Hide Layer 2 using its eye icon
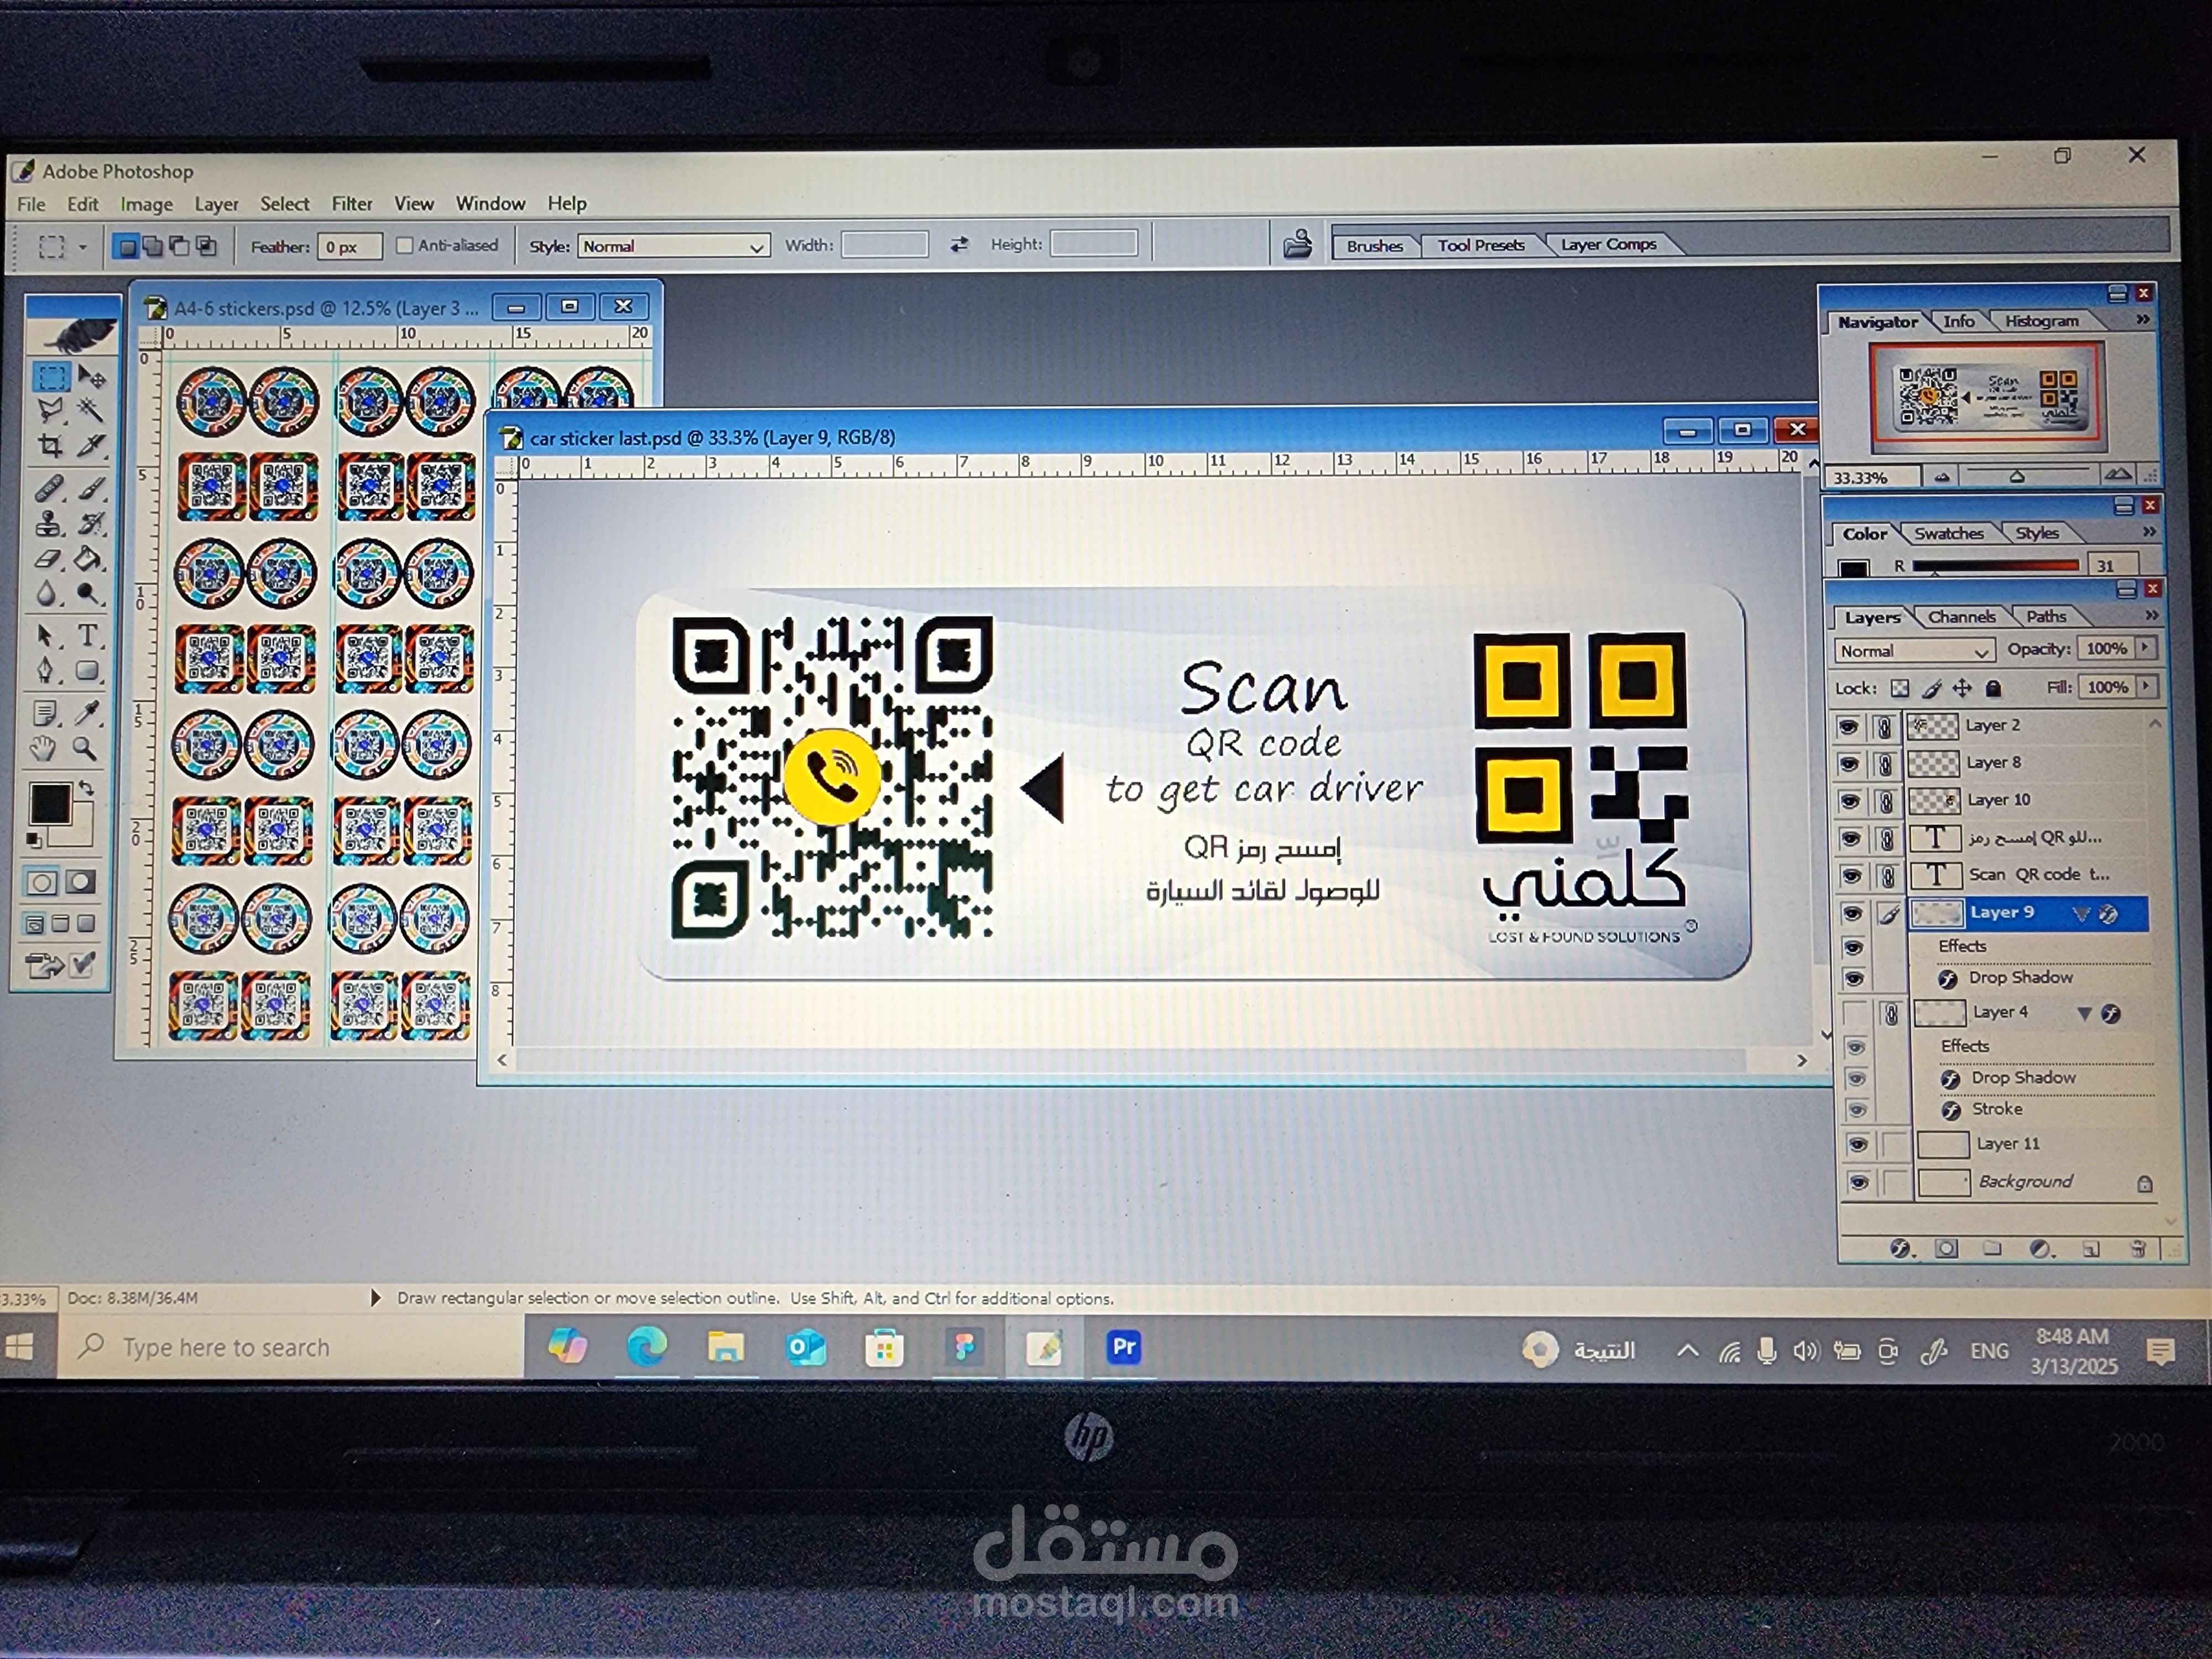The width and height of the screenshot is (2212, 1659). point(1848,727)
